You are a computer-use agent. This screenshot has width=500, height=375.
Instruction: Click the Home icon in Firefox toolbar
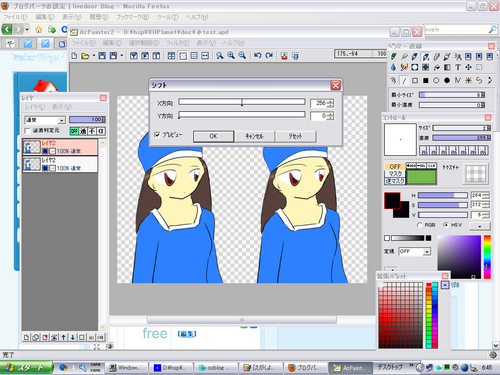39,29
